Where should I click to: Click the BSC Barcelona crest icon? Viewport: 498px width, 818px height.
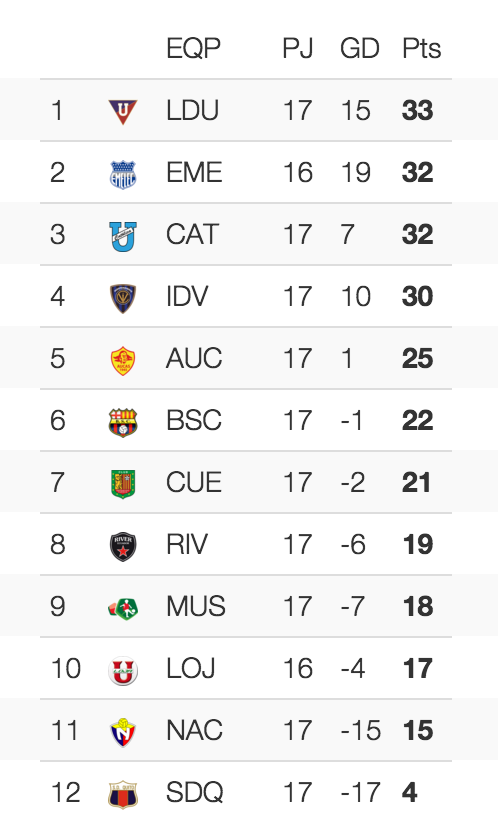(x=123, y=423)
